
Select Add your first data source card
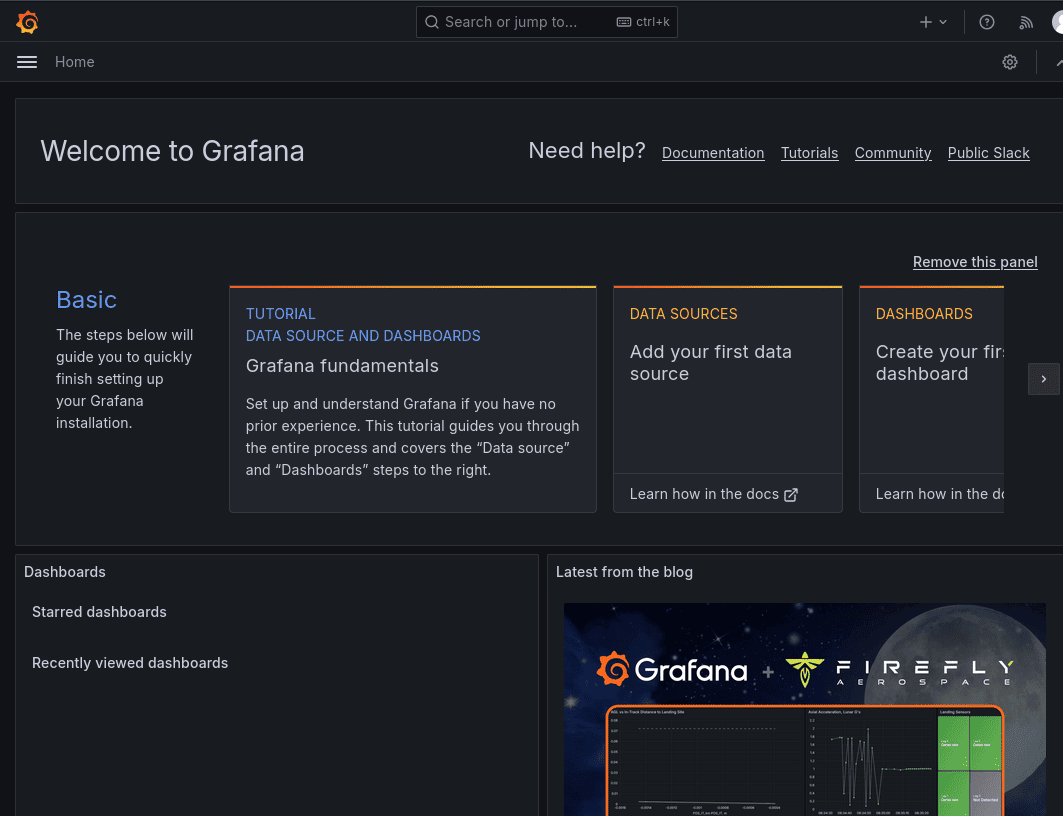(727, 380)
